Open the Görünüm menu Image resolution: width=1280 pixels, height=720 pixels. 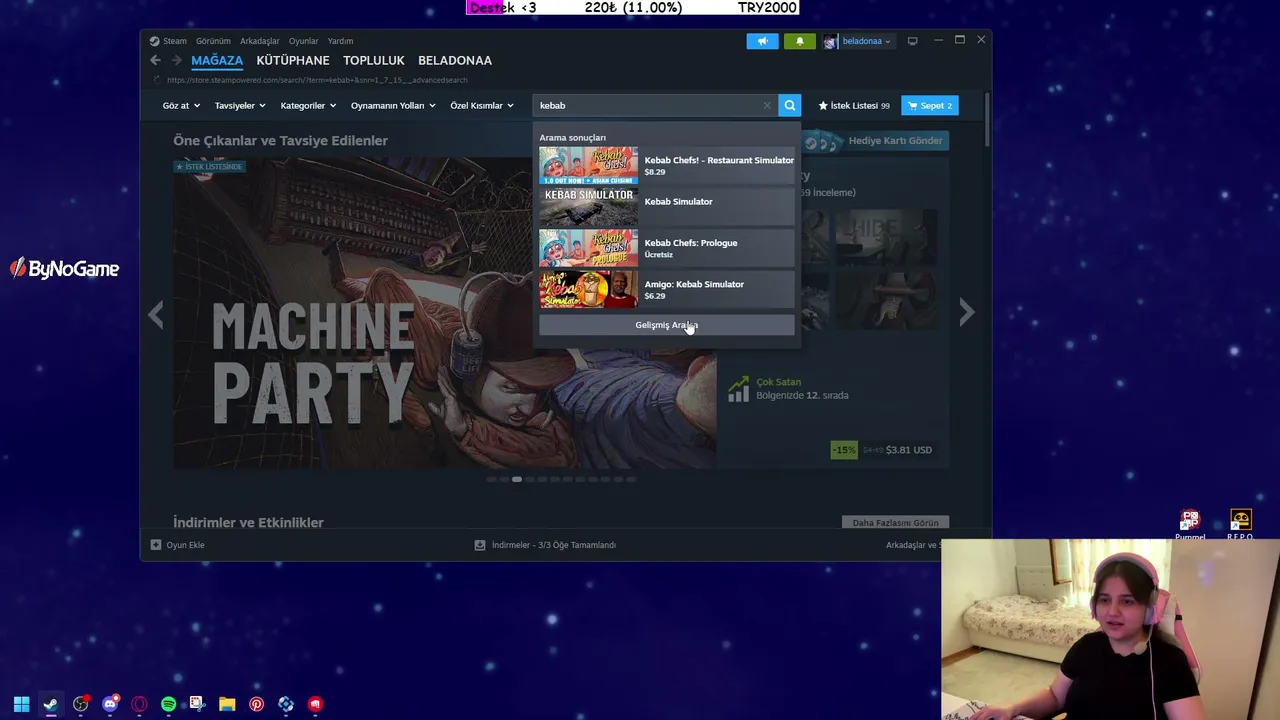[213, 41]
